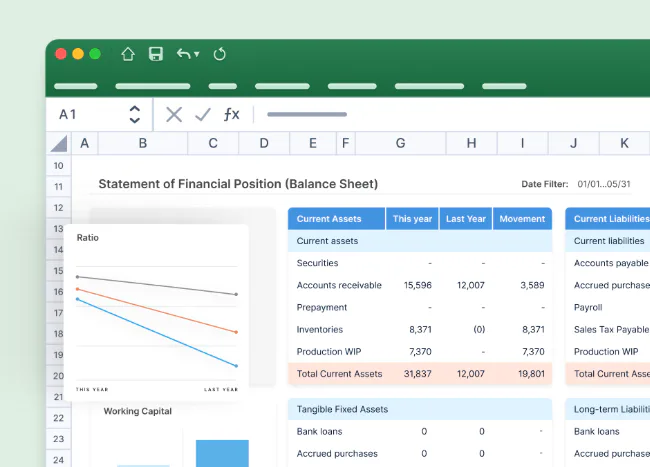Image resolution: width=650 pixels, height=467 pixels.
Task: Select column G header
Action: point(400,143)
